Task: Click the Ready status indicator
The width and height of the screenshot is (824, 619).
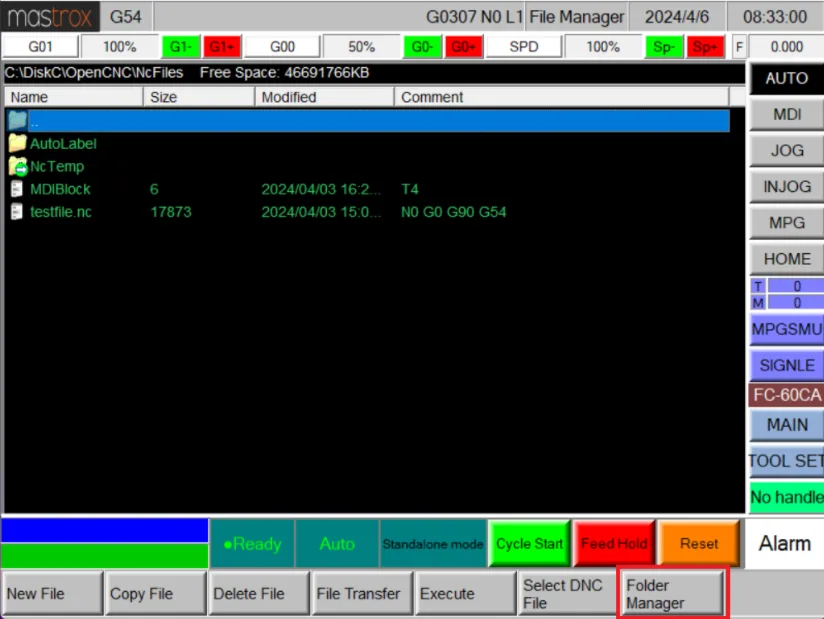Action: tap(252, 544)
